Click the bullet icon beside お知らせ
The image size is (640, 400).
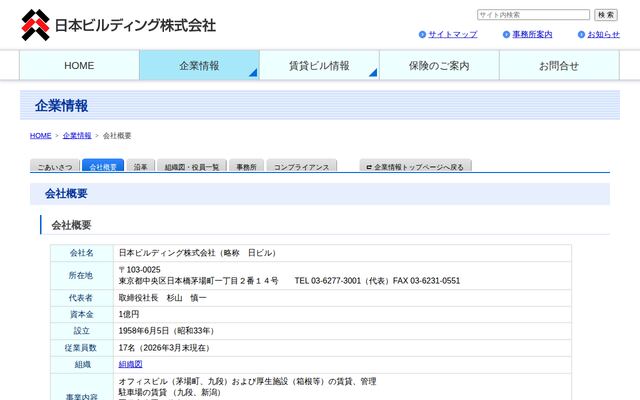pyautogui.click(x=581, y=35)
